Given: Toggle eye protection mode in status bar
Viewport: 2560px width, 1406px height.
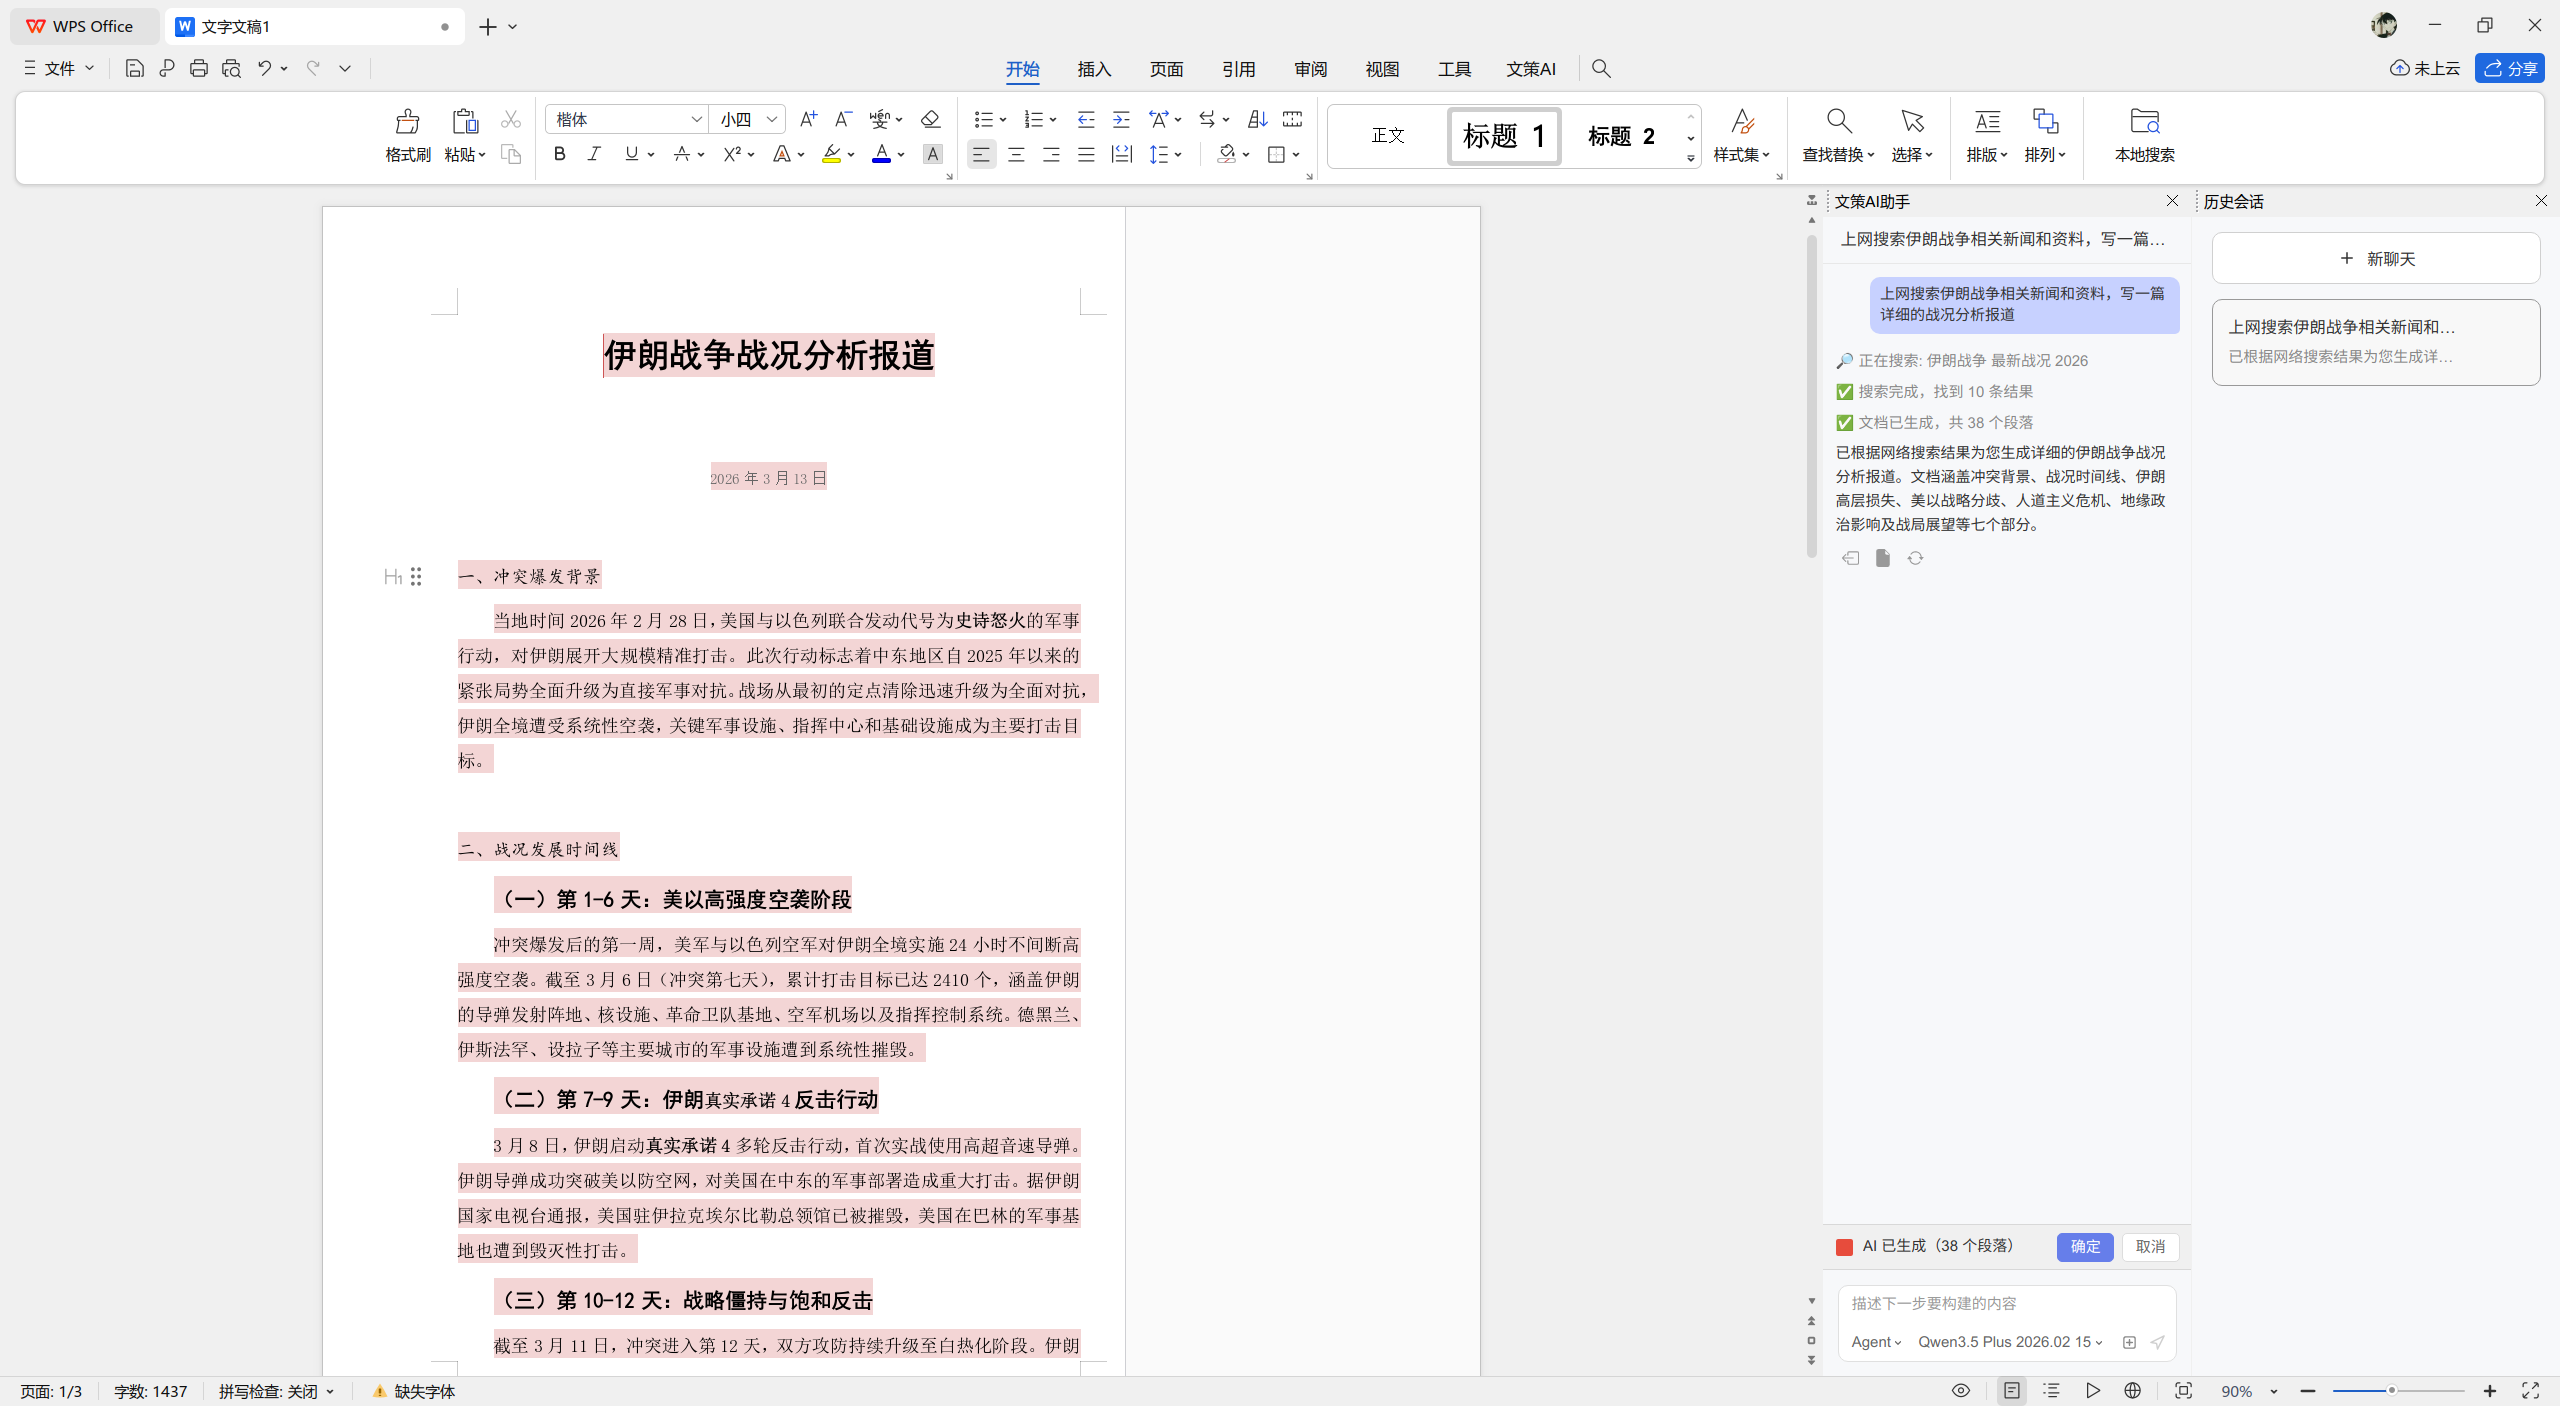Looking at the screenshot, I should (x=1960, y=1391).
